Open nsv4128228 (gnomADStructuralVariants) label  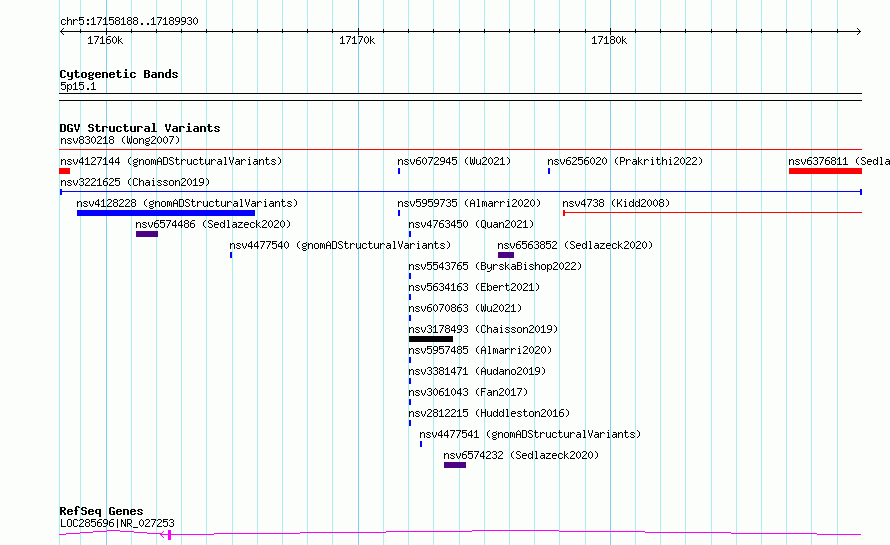click(187, 203)
